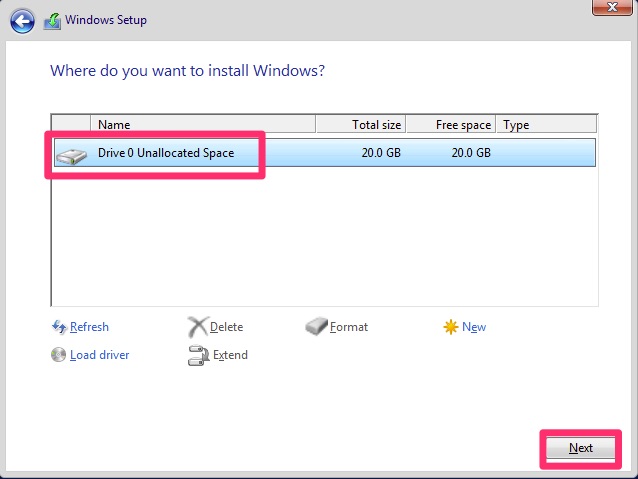Create a partition with the New link
638x479 pixels.
[x=474, y=327]
